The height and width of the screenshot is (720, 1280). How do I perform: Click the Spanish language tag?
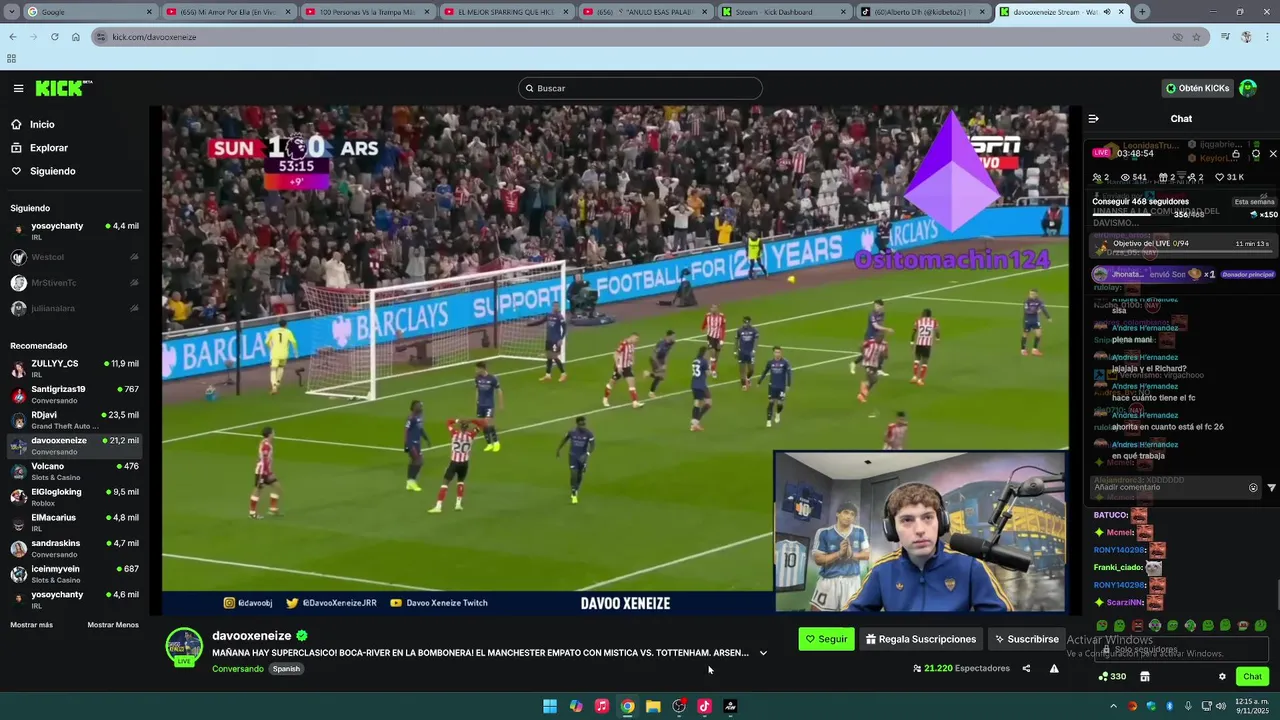(x=286, y=668)
